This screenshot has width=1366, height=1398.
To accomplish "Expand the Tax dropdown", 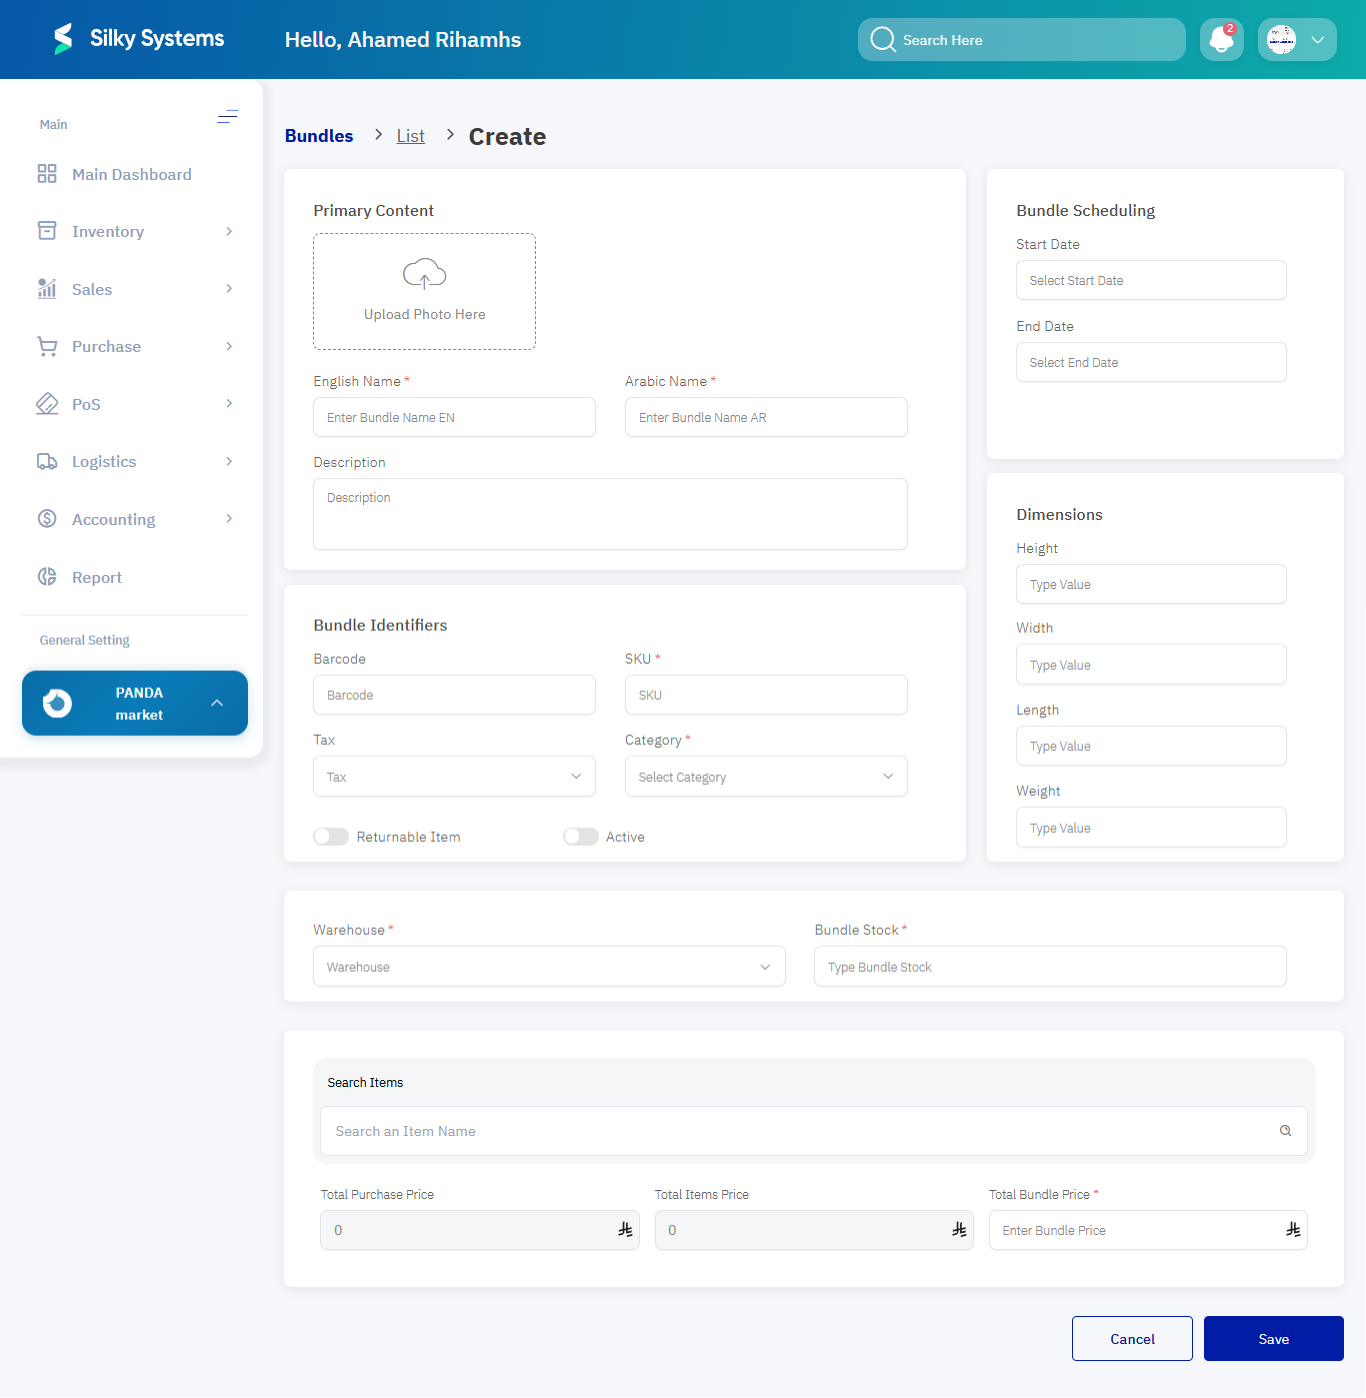I will point(576,775).
